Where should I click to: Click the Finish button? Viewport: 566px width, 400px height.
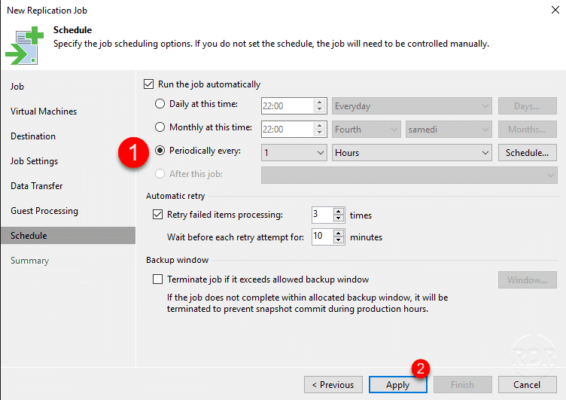coord(462,384)
